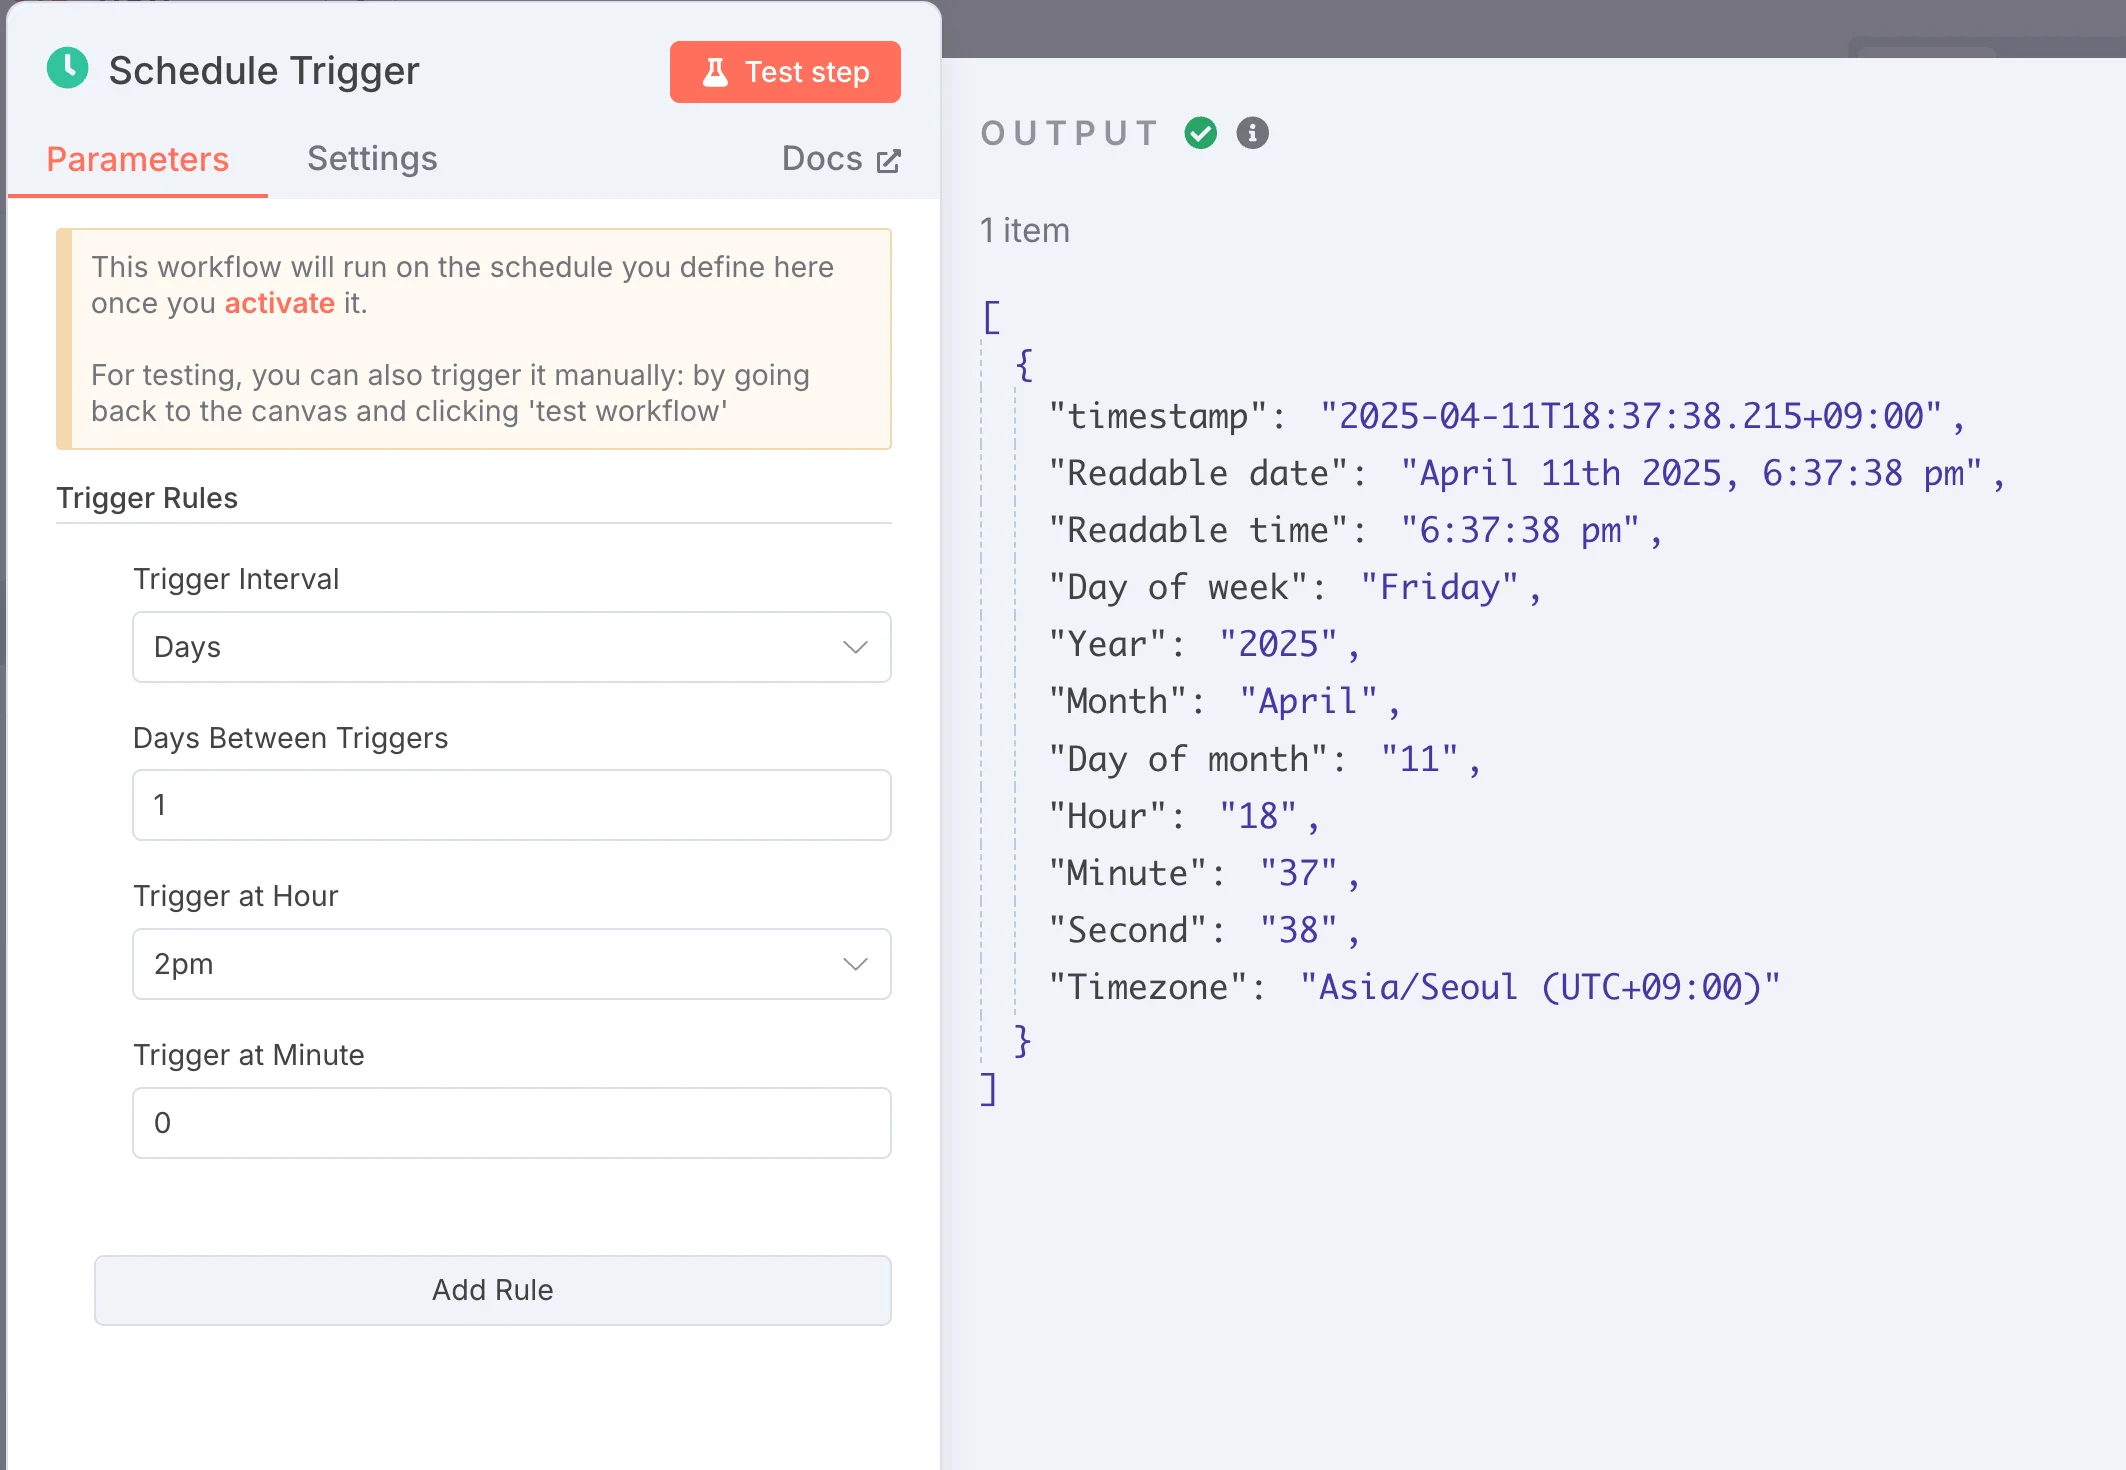Viewport: 2126px width, 1470px height.
Task: Click the green success checkmark near OUTPUT
Action: click(1200, 133)
